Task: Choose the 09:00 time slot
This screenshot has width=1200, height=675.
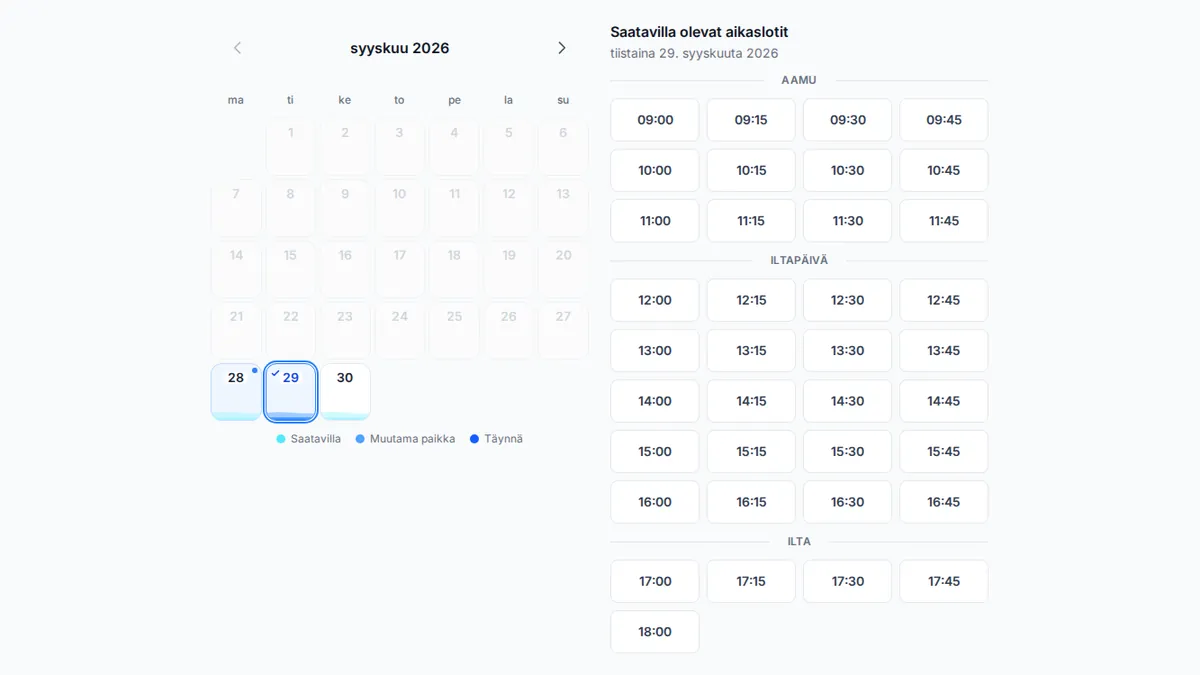Action: click(x=655, y=120)
